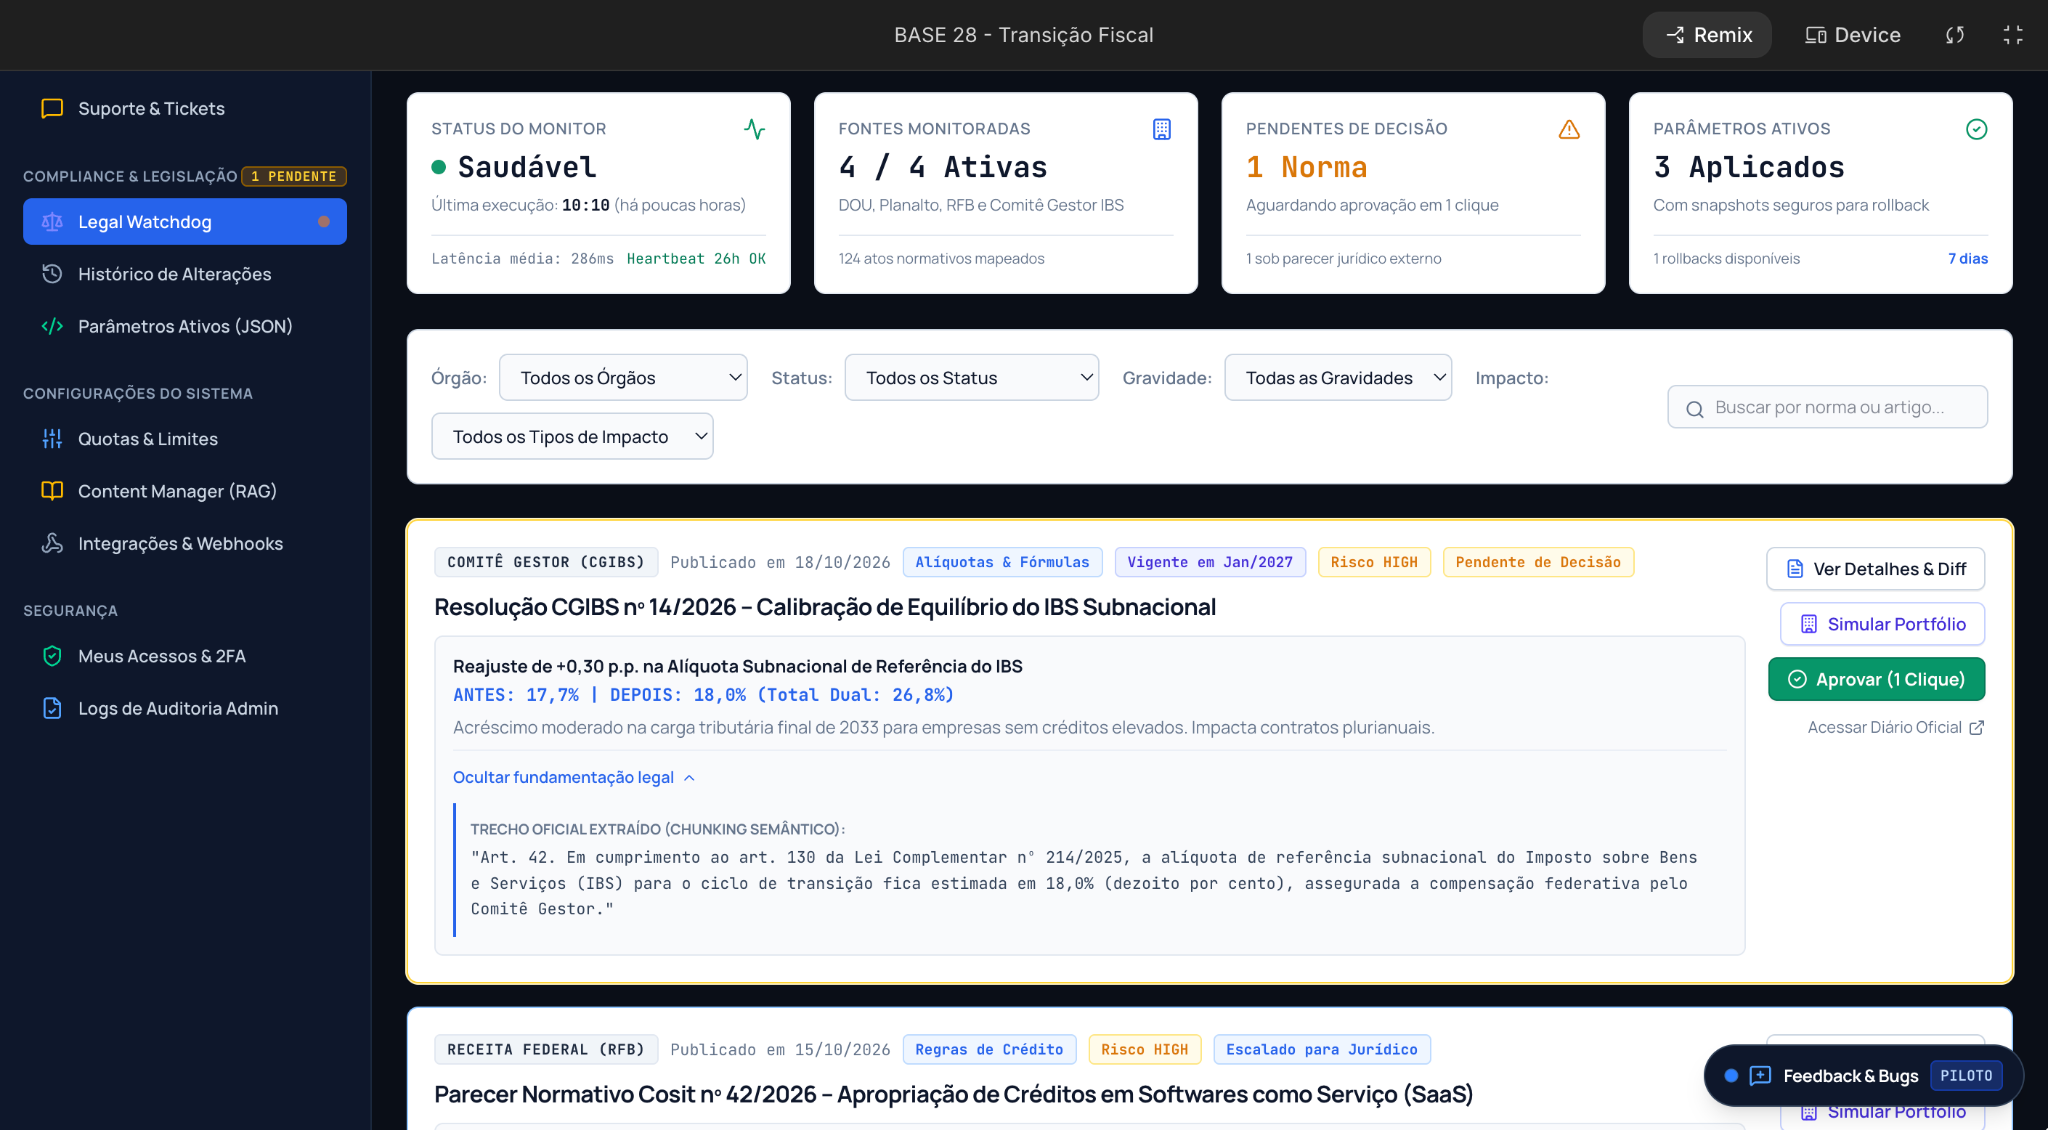Screen dimensions: 2048x1130
Task: Click the warning triangle on Pendentes card
Action: pos(1569,129)
